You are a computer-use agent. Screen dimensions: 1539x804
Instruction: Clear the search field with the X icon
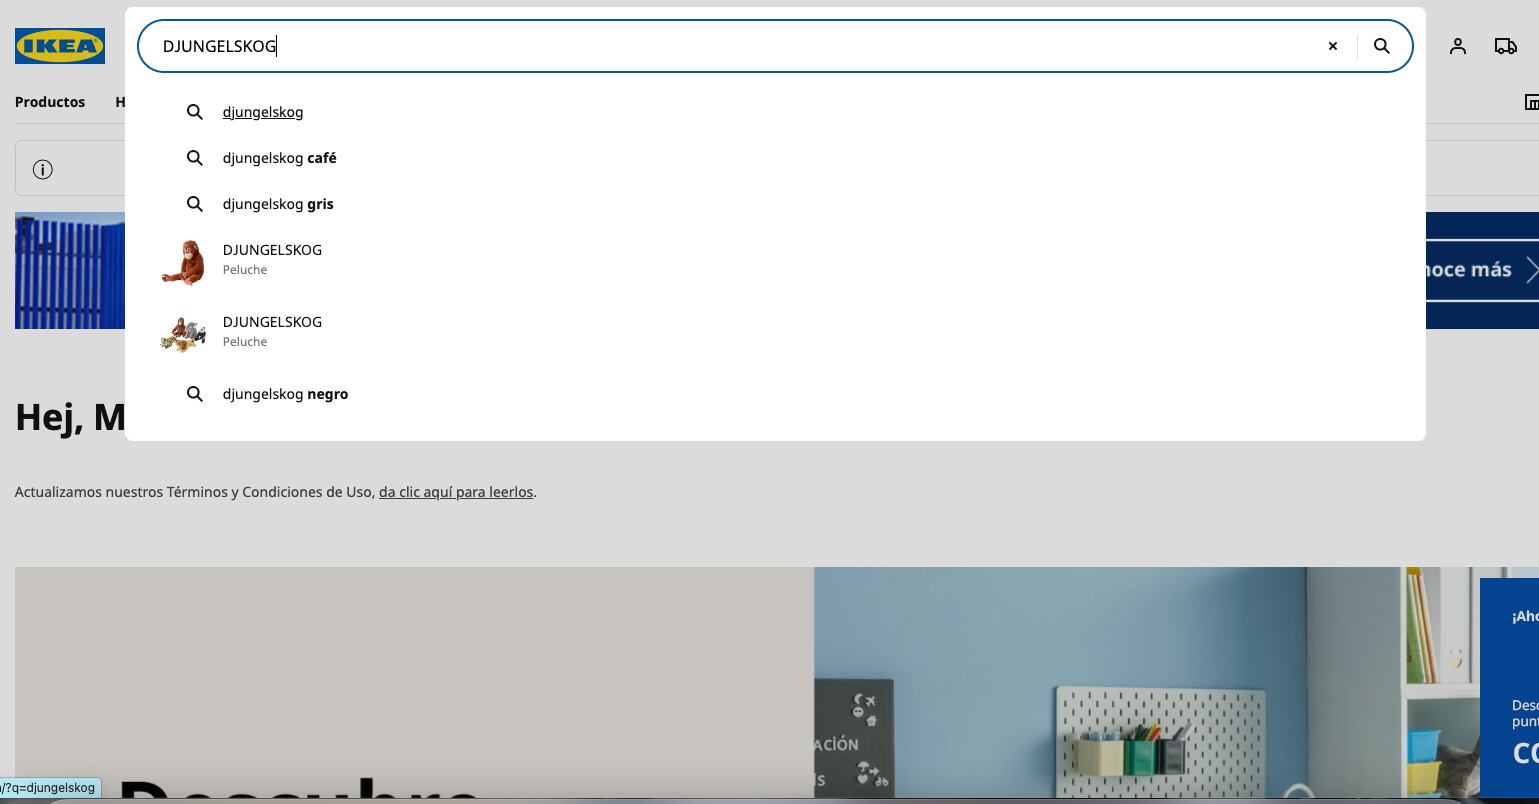point(1332,46)
